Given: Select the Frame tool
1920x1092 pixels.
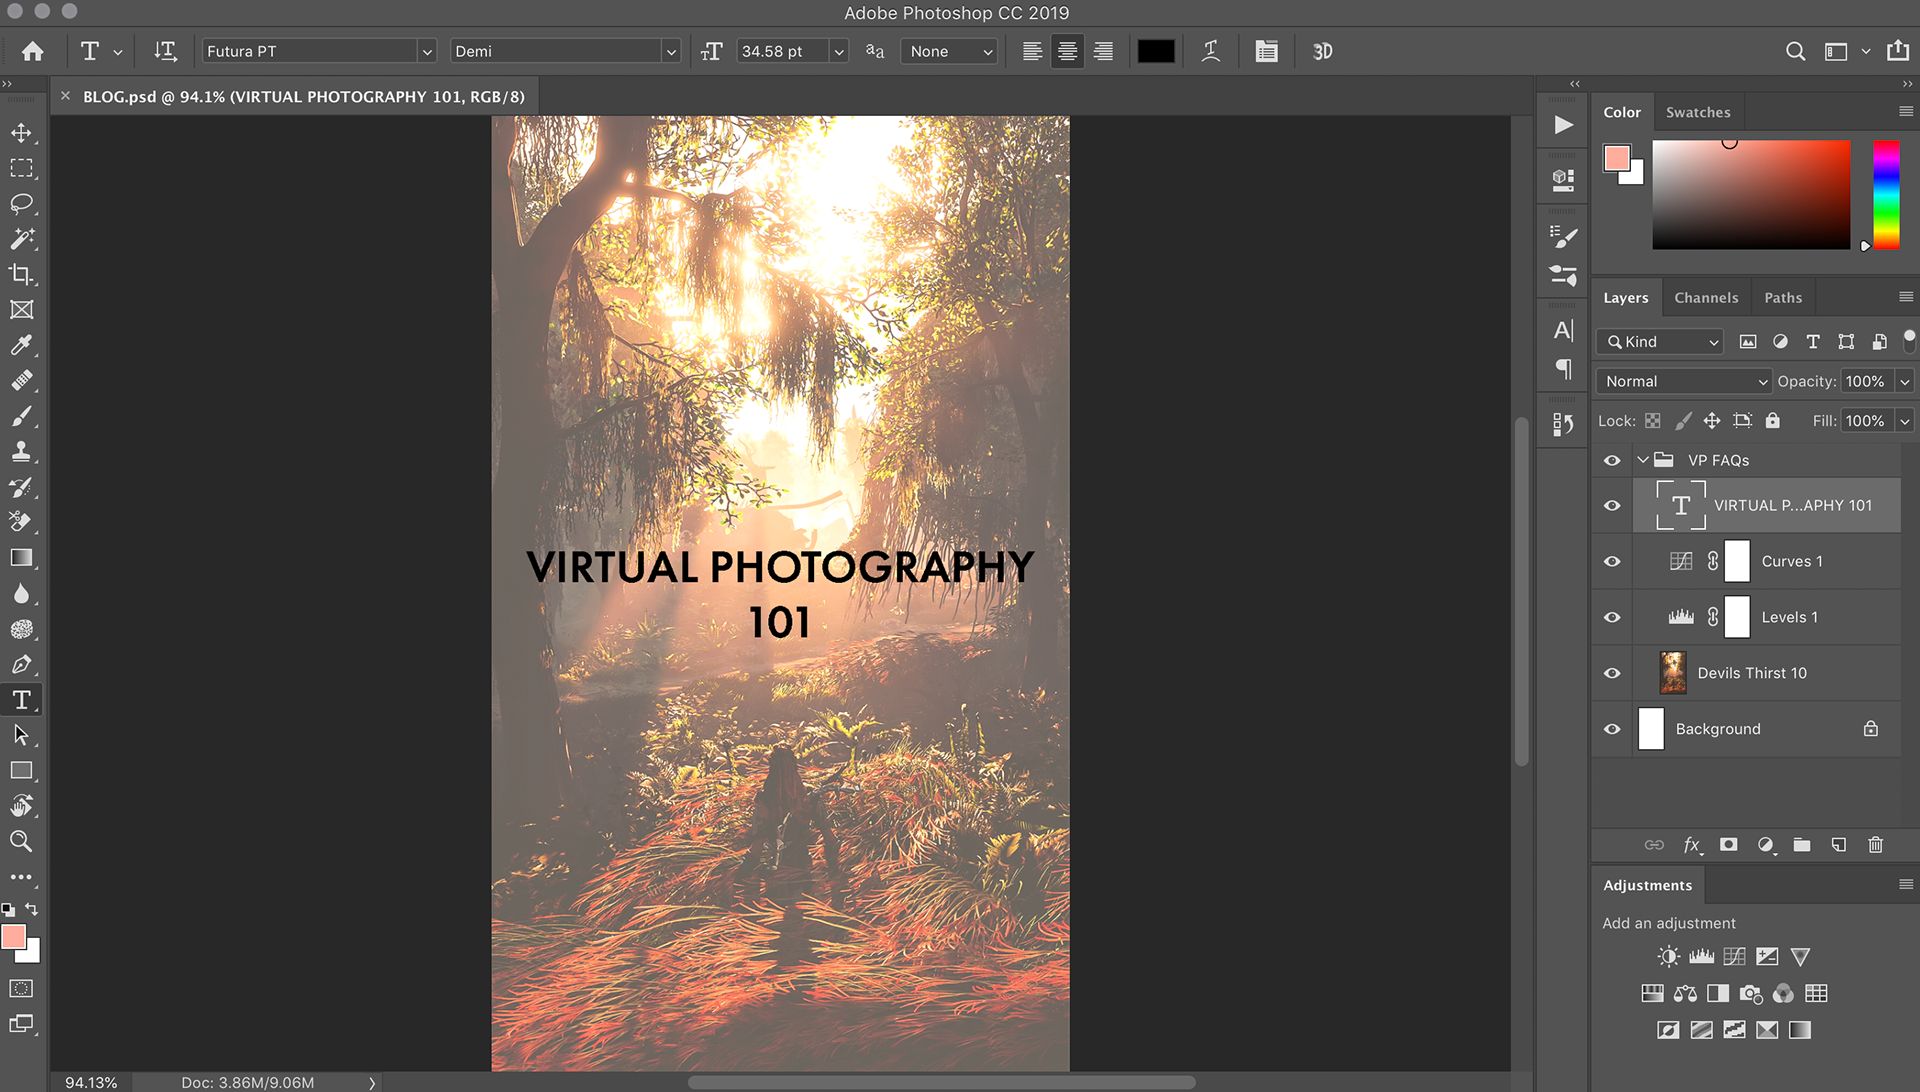Looking at the screenshot, I should [21, 310].
